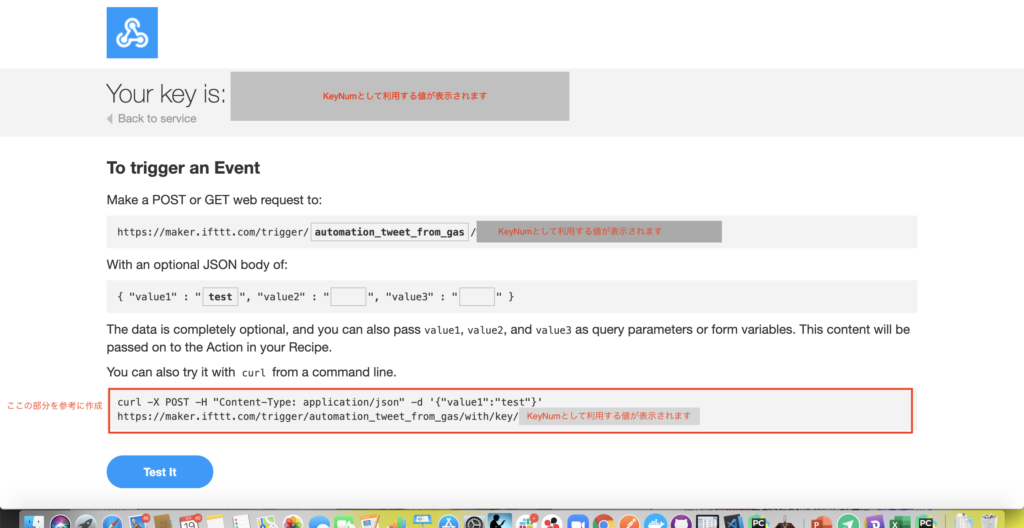1024x528 pixels.
Task: Open Slack from the Dock
Action: (526, 521)
